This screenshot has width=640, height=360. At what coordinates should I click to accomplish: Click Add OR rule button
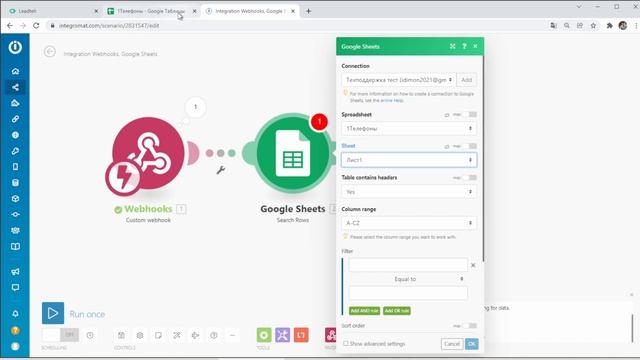pyautogui.click(x=397, y=311)
